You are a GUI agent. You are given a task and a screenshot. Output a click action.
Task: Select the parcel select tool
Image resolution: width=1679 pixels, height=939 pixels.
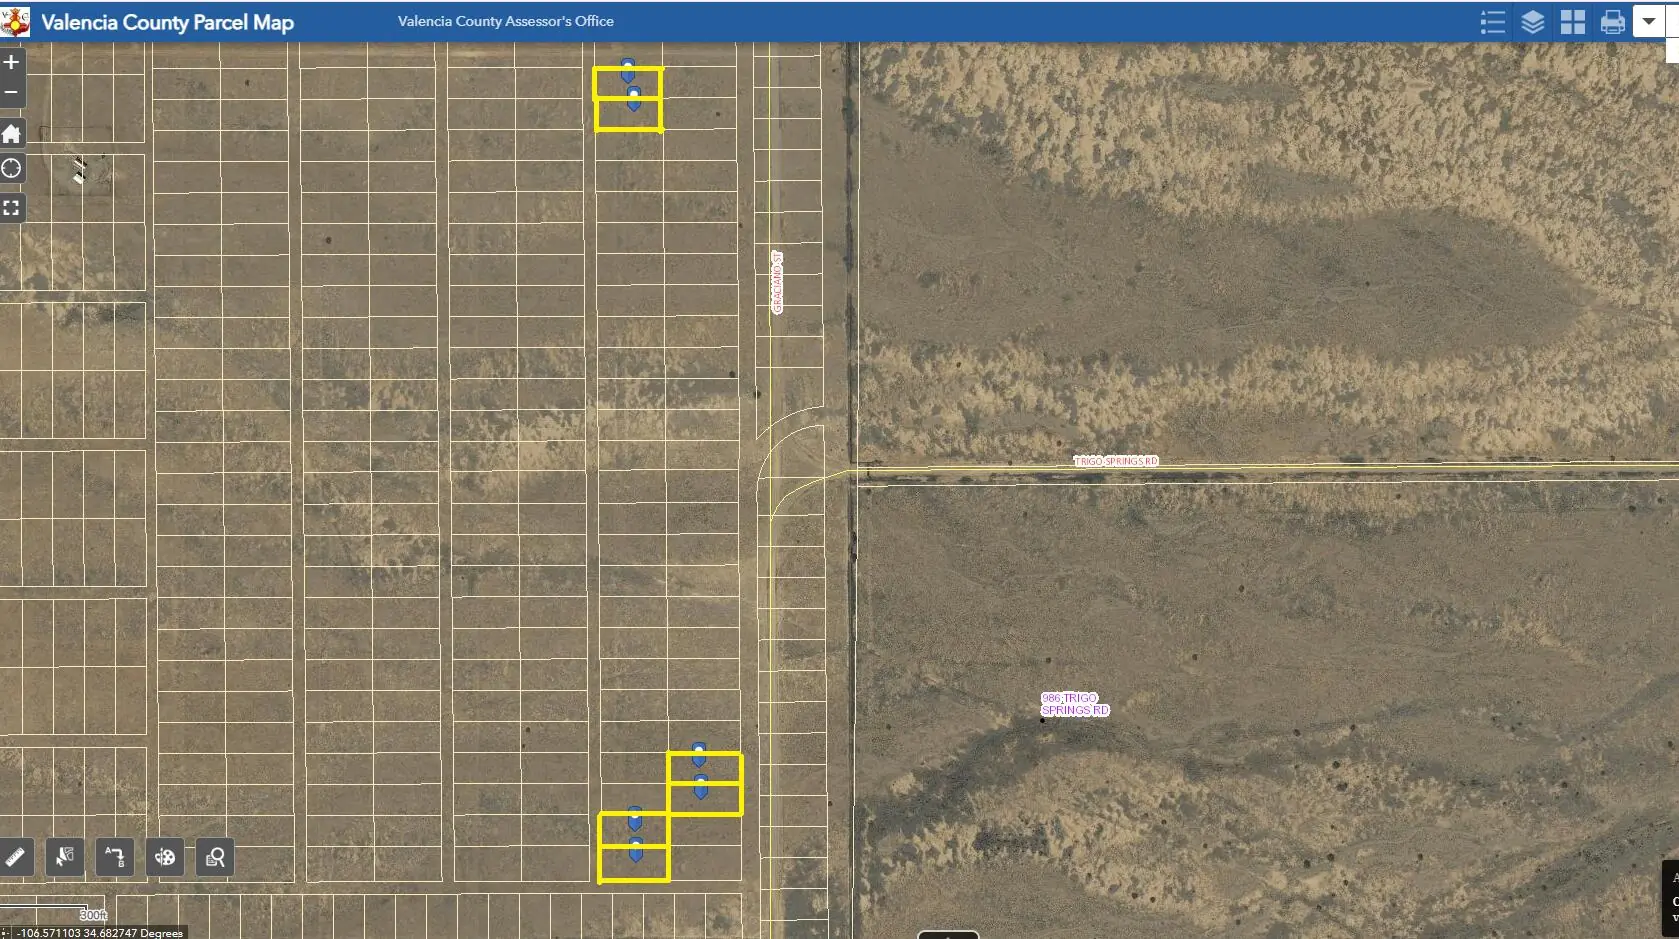(x=65, y=857)
